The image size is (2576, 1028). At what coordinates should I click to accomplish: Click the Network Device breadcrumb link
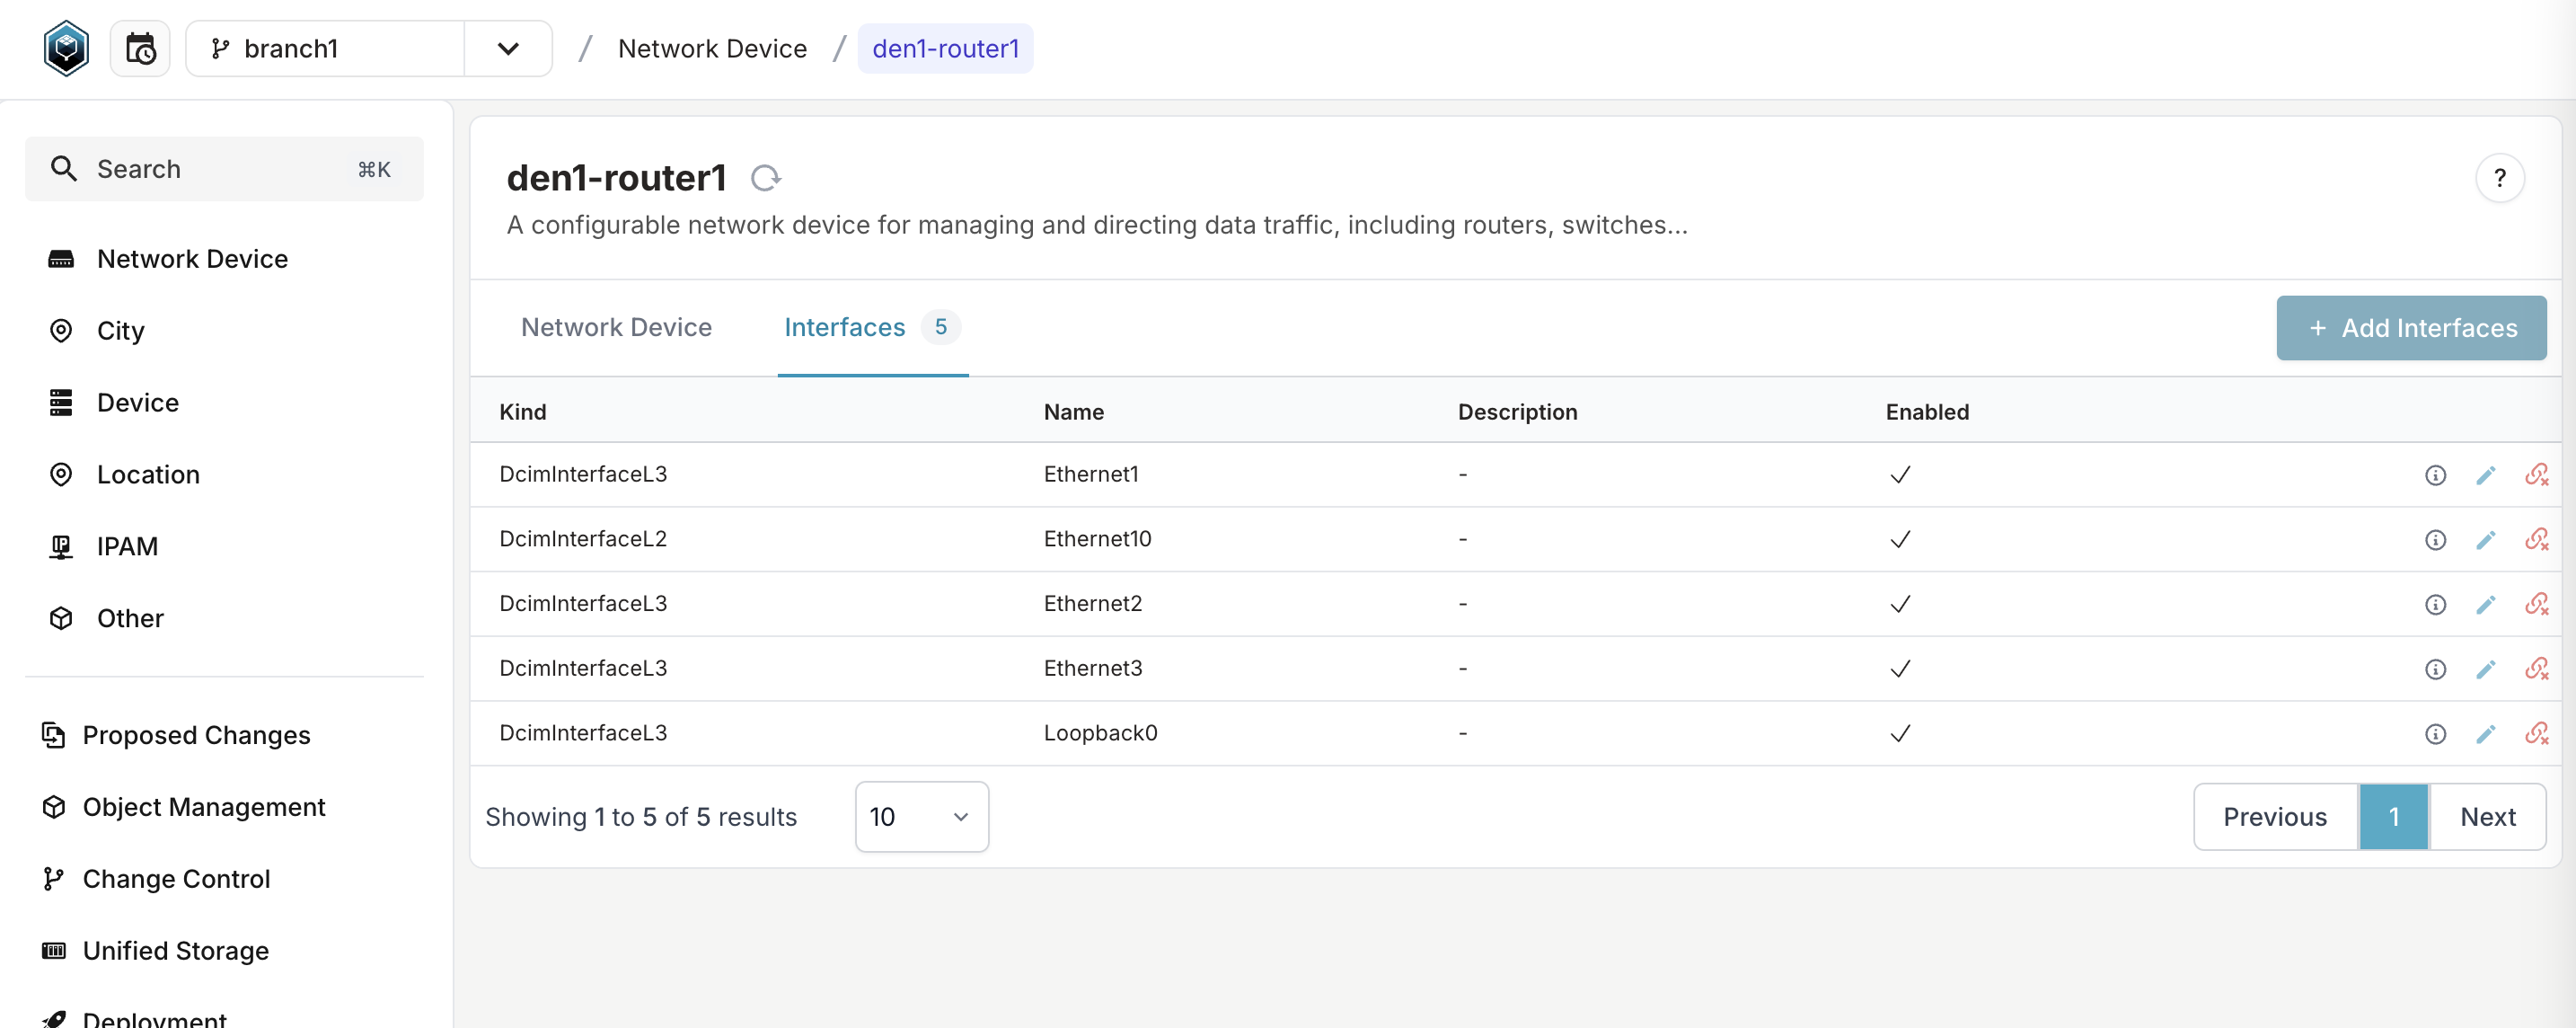pyautogui.click(x=712, y=48)
